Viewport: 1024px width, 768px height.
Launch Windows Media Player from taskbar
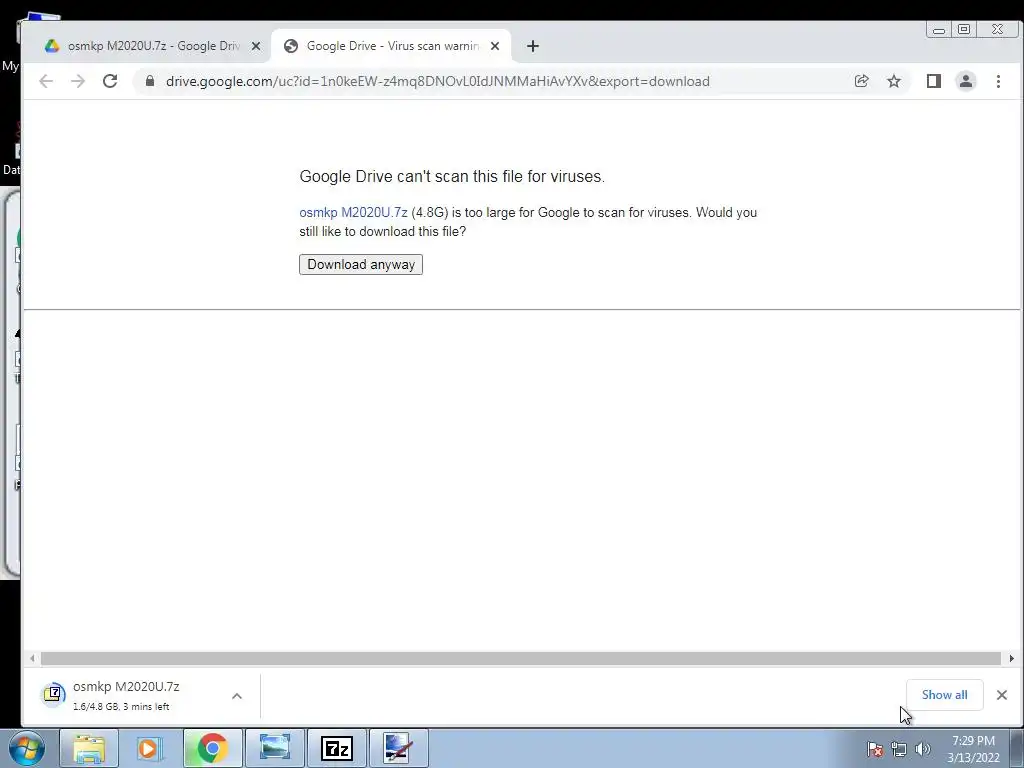click(x=149, y=748)
